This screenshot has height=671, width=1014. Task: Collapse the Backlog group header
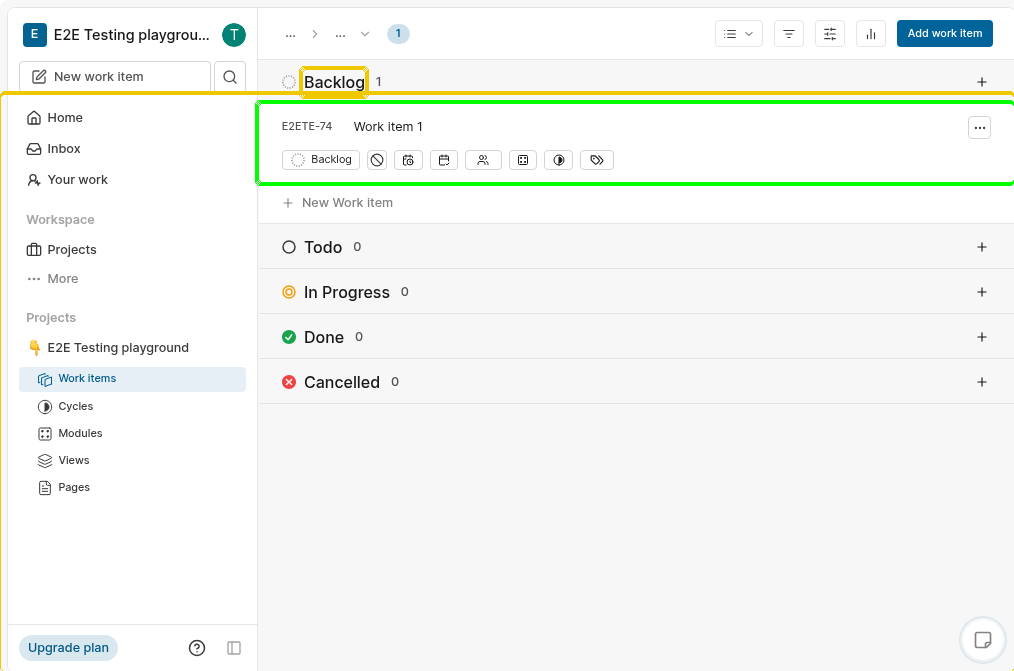(x=334, y=82)
